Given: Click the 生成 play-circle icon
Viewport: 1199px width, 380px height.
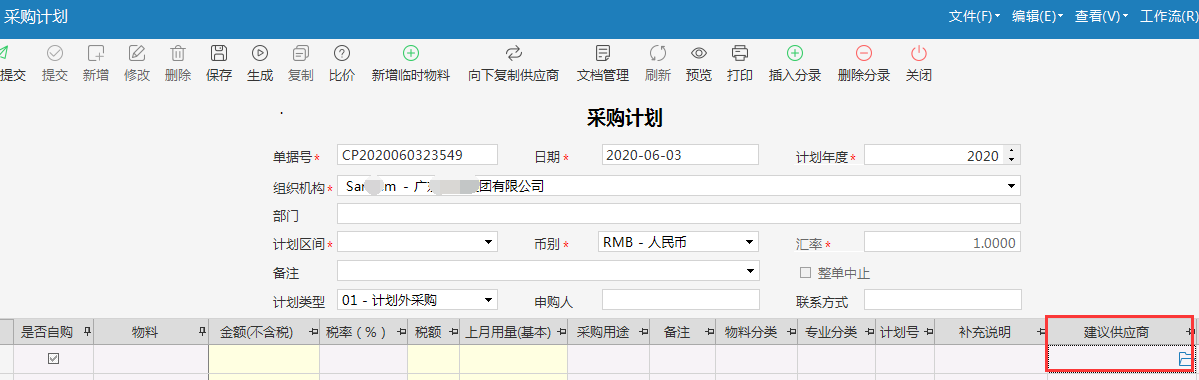Looking at the screenshot, I should [x=259, y=54].
